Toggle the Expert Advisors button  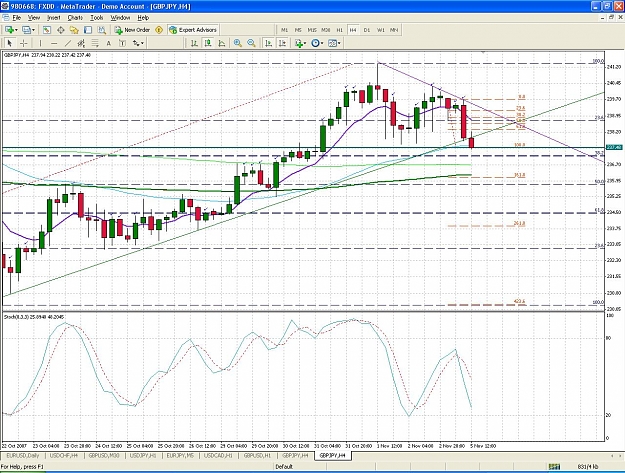coord(193,30)
